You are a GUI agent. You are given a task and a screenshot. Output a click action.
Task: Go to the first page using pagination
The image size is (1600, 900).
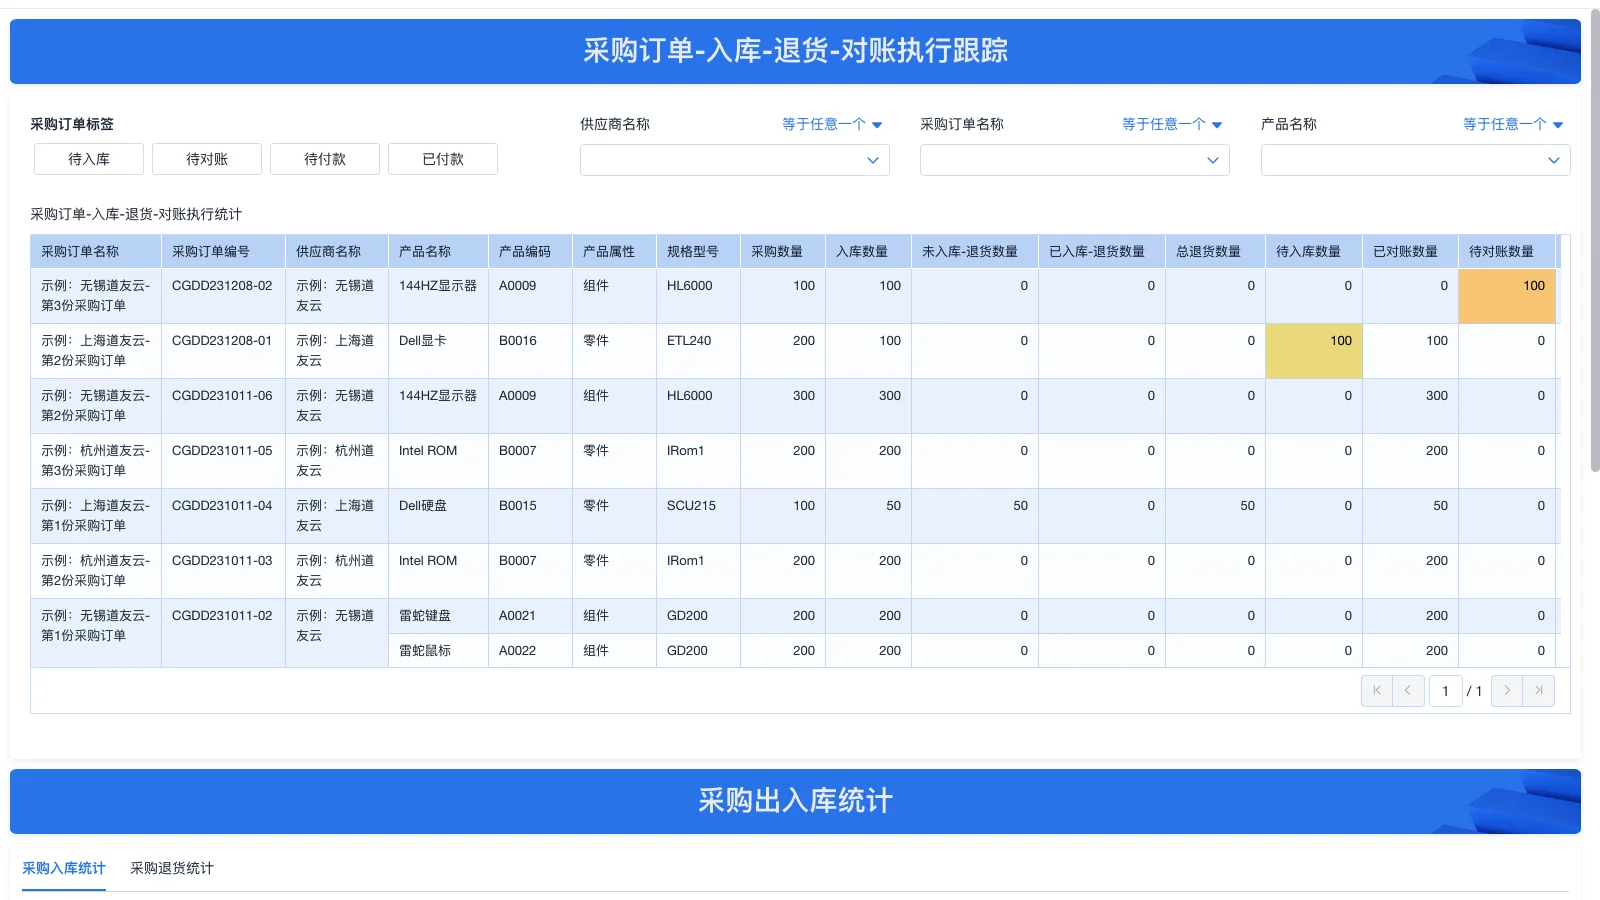tap(1377, 690)
